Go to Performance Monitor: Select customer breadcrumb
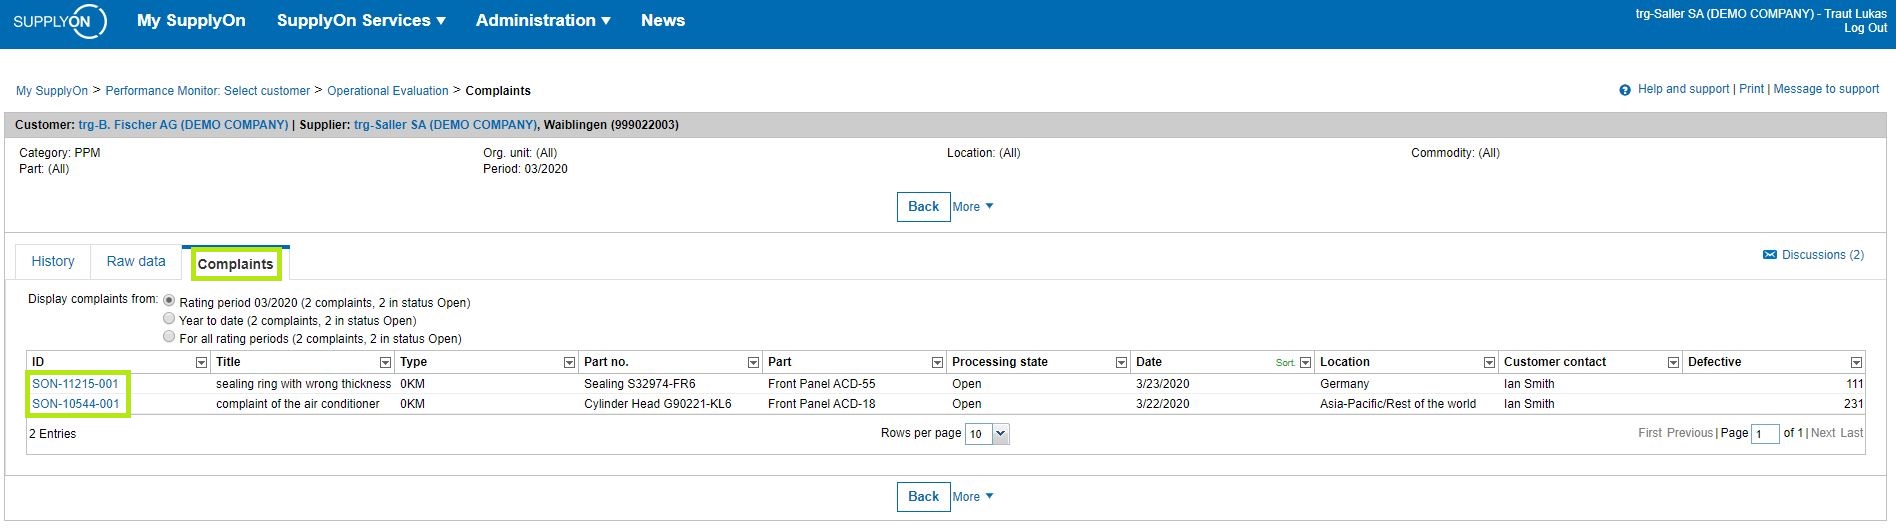The height and width of the screenshot is (530, 1896). tap(208, 91)
